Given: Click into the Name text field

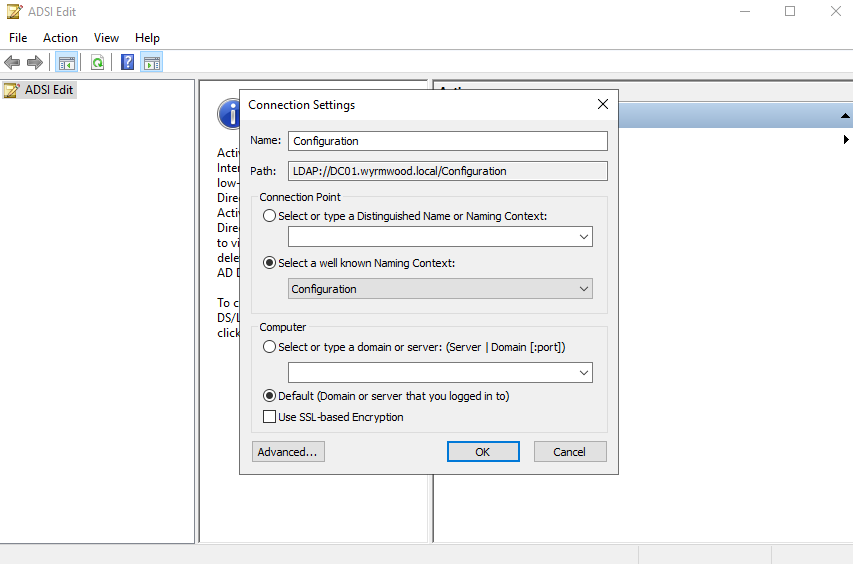Looking at the screenshot, I should [447, 141].
